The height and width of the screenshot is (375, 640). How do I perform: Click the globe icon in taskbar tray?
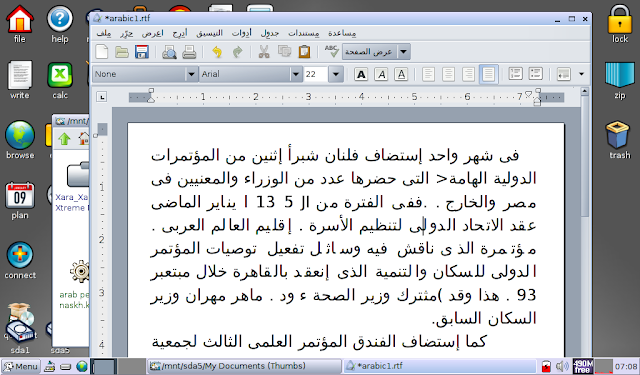(x=82, y=366)
